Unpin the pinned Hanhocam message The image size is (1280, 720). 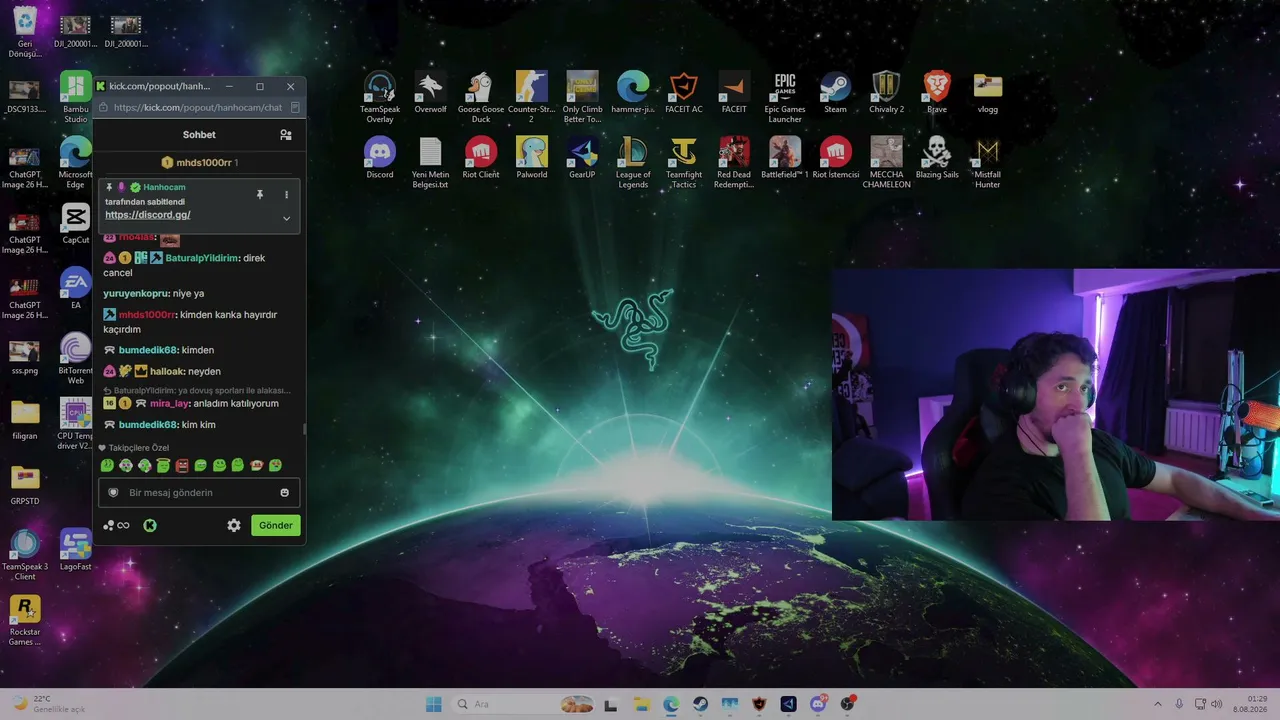(260, 194)
